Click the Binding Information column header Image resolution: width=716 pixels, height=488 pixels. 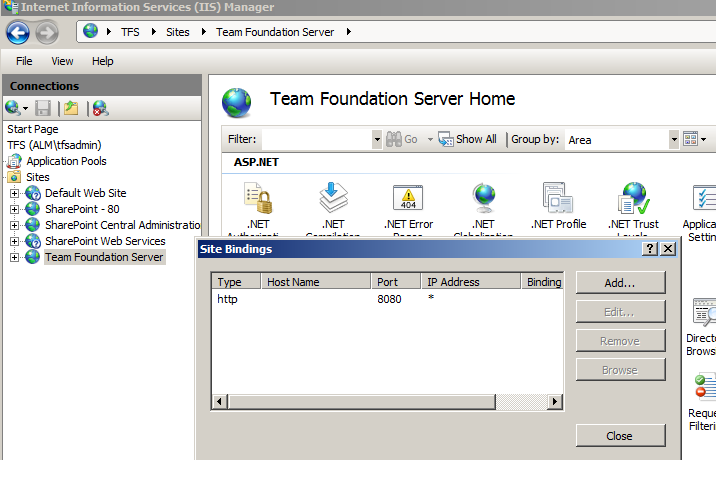542,282
